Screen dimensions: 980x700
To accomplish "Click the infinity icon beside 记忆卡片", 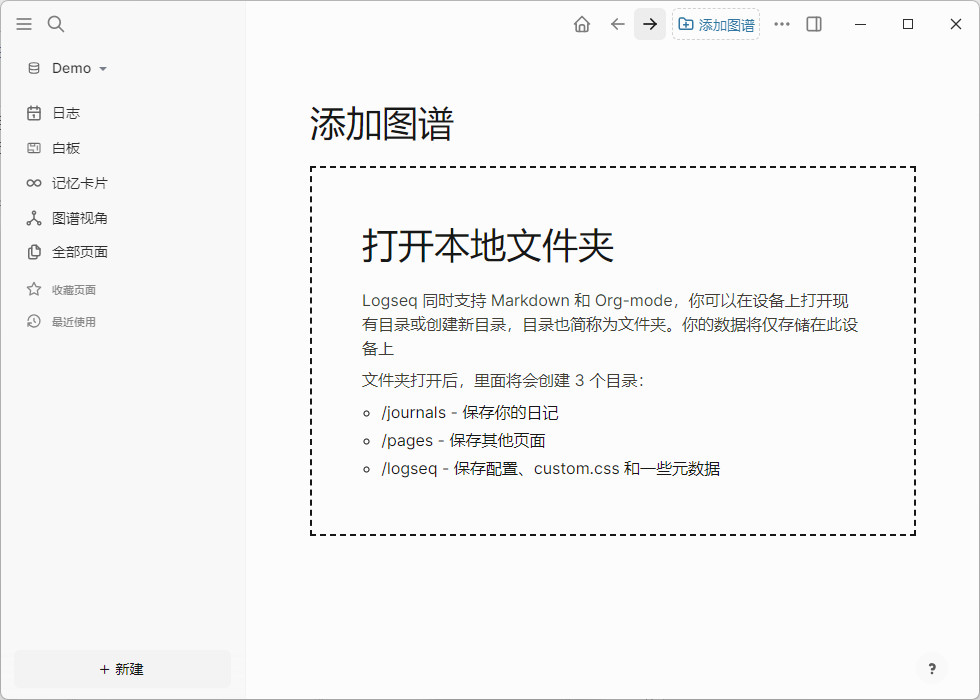I will point(34,183).
